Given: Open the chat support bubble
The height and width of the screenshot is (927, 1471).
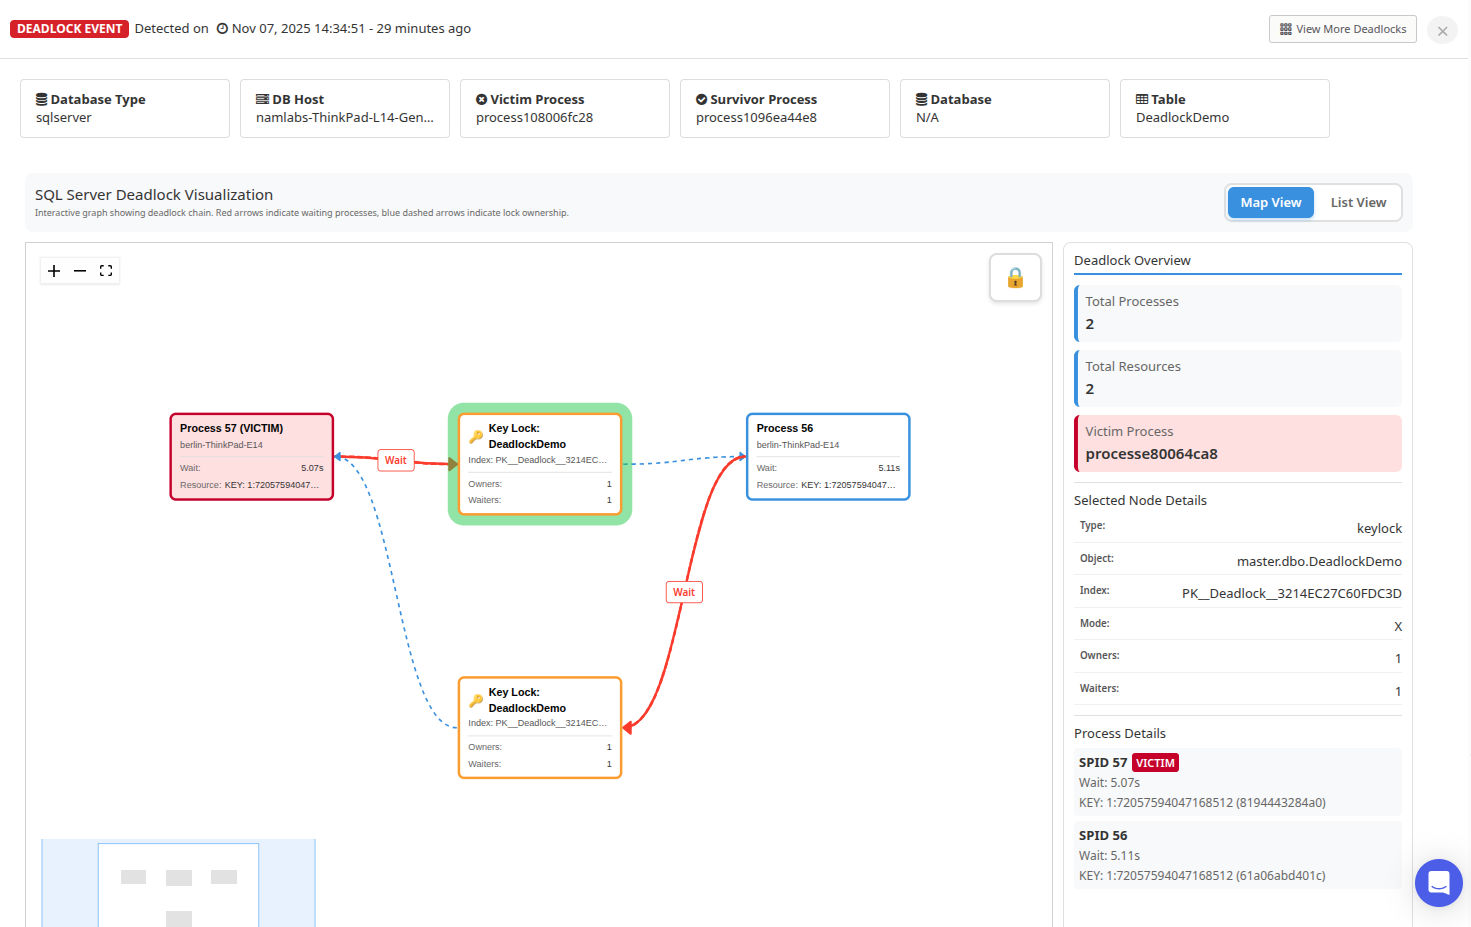Looking at the screenshot, I should click(1438, 883).
